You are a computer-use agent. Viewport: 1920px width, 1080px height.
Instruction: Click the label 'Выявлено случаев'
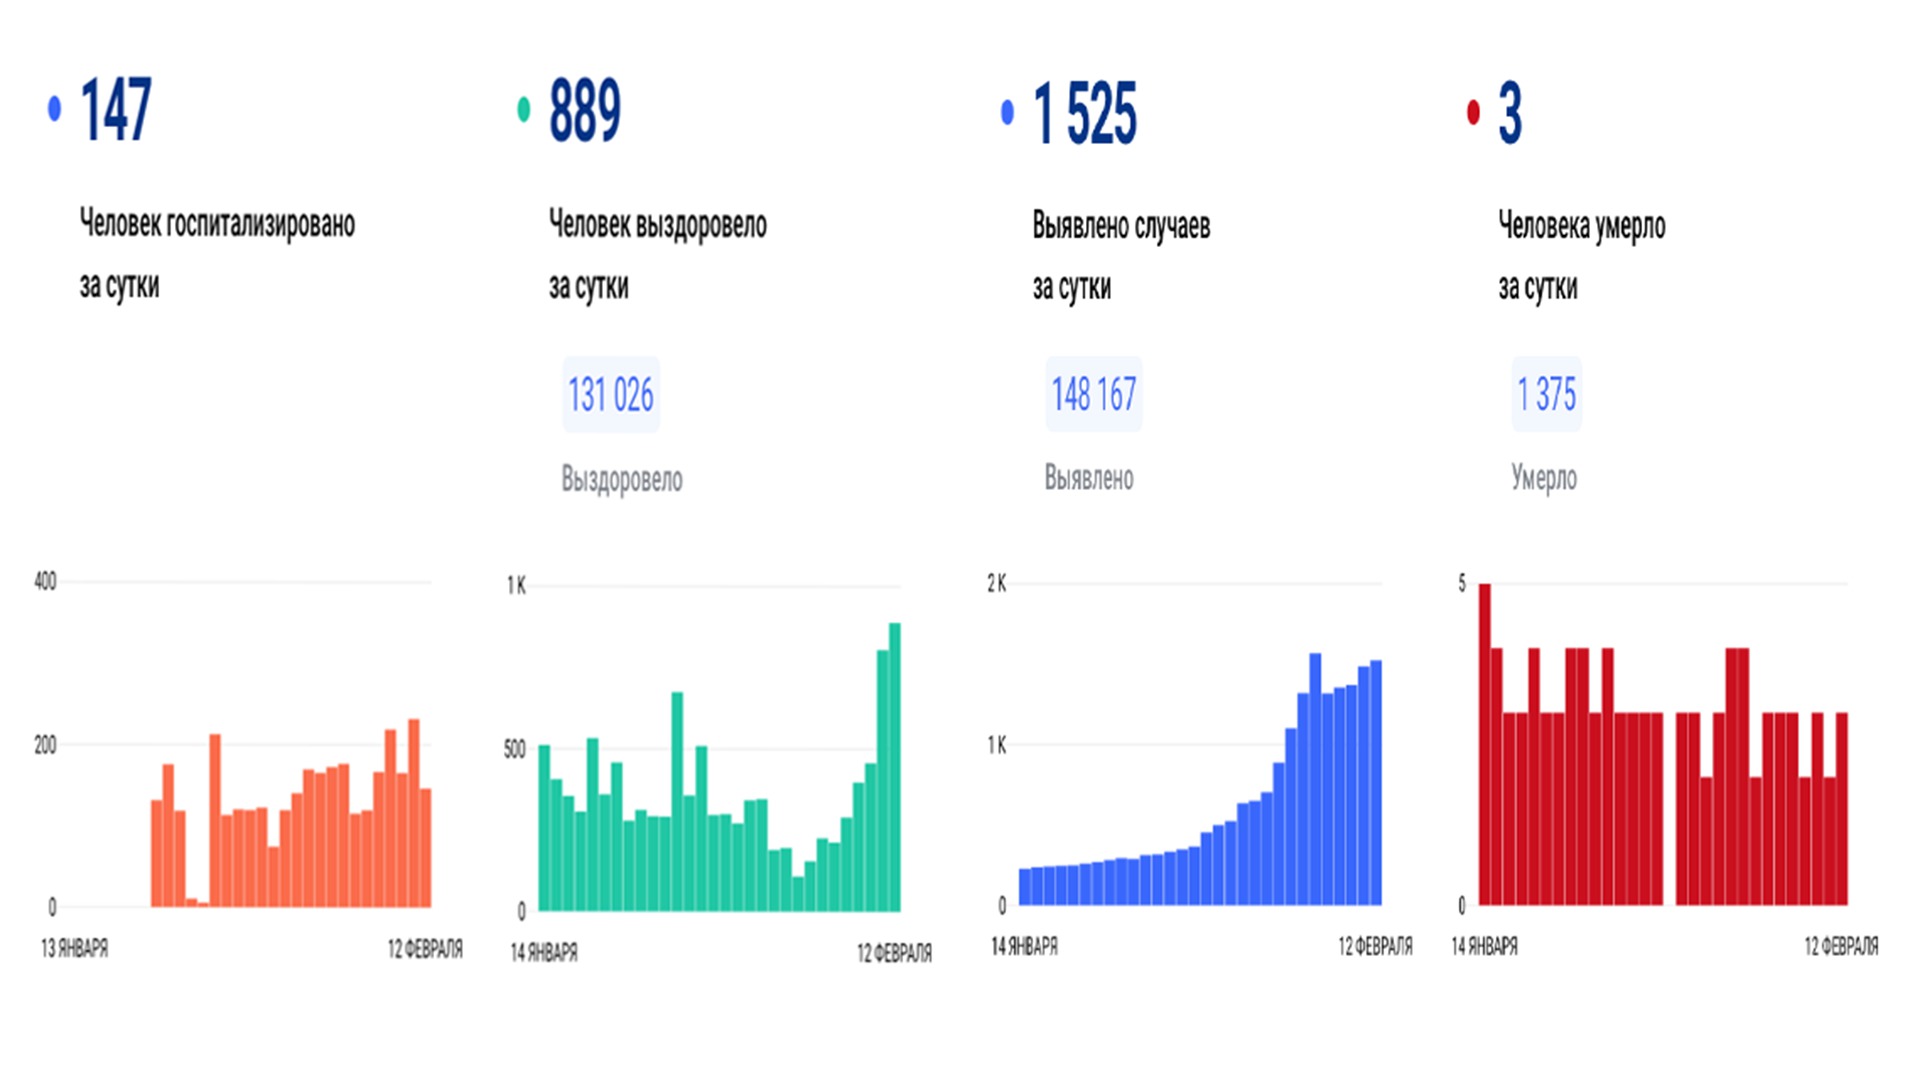[x=1121, y=225]
